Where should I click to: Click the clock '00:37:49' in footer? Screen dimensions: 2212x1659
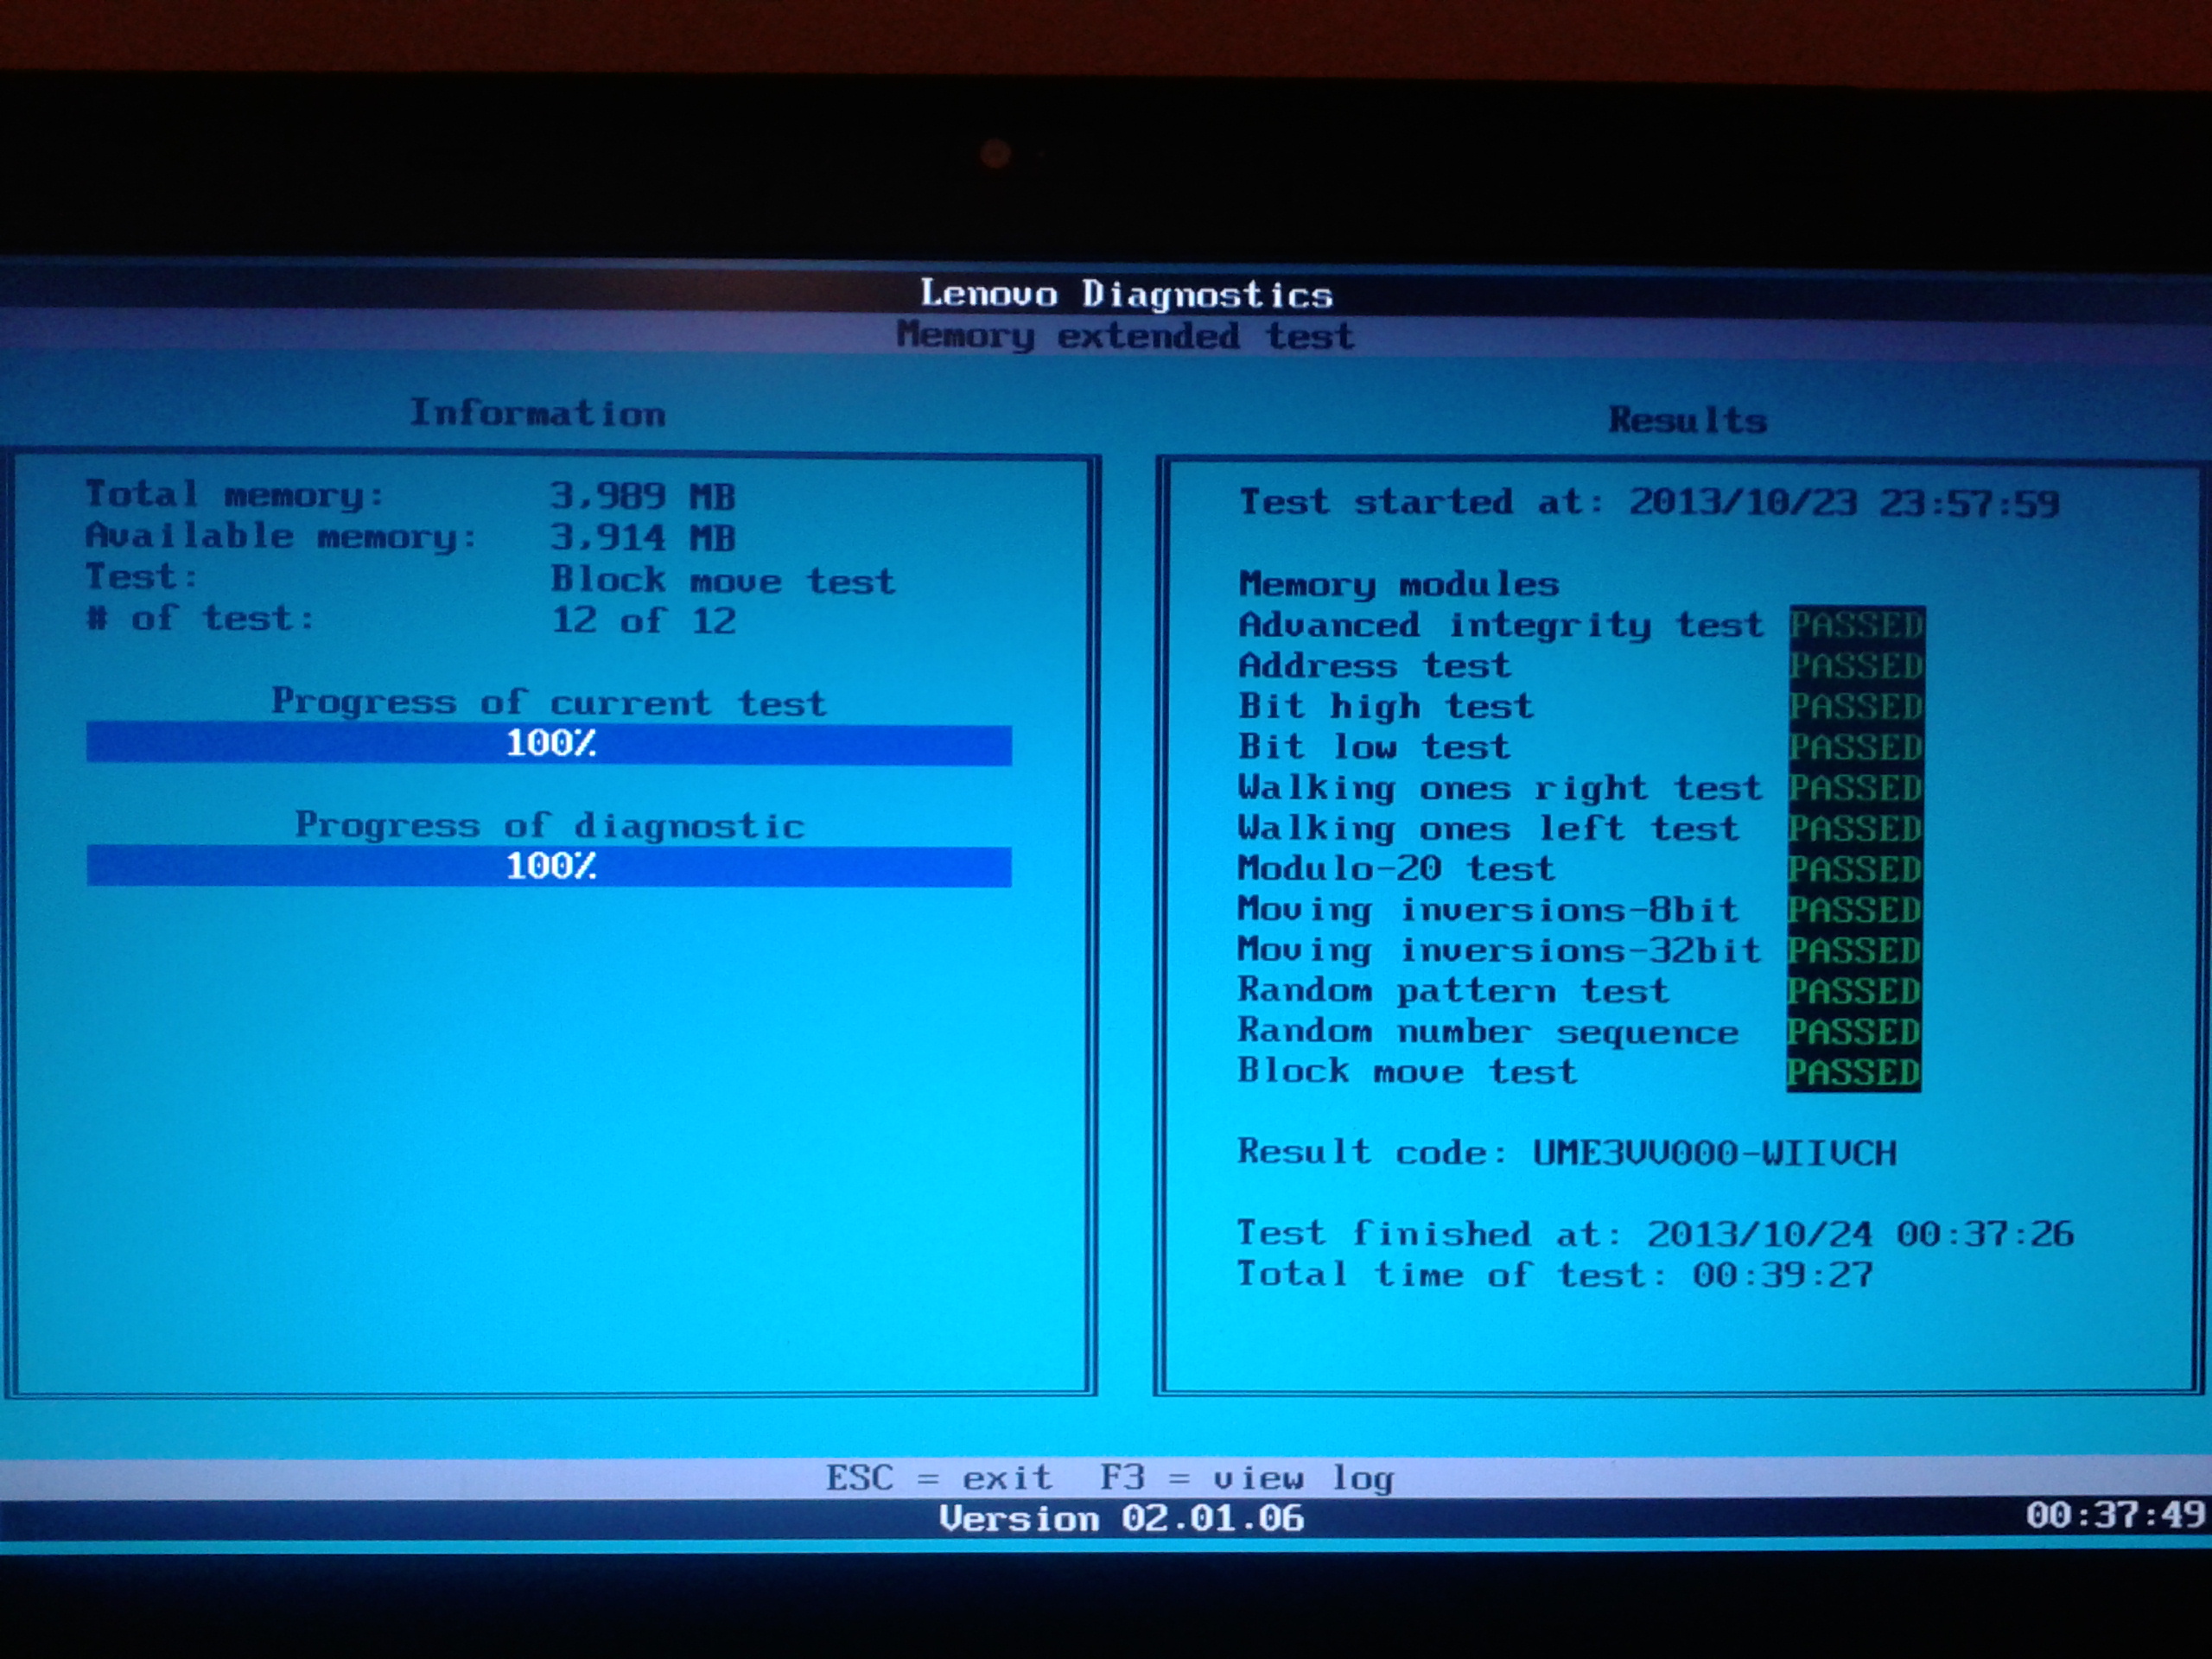pos(2116,1515)
